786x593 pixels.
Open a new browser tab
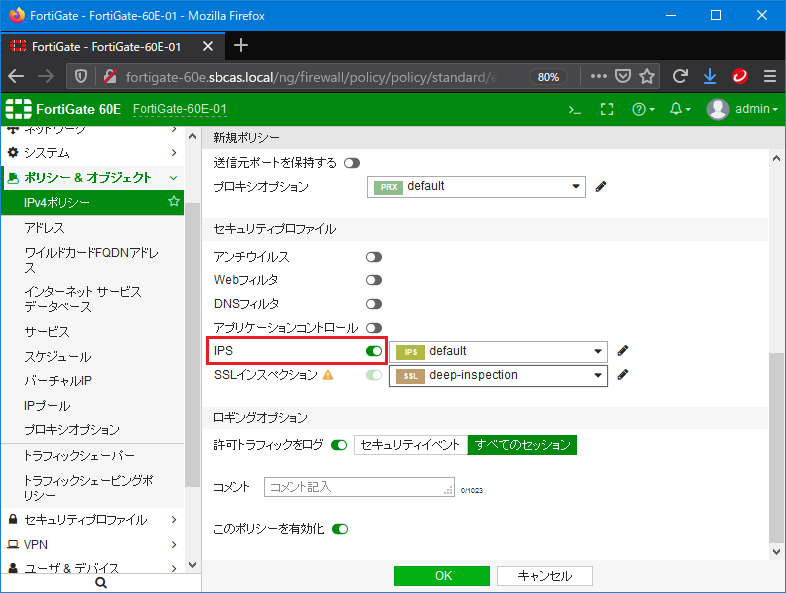[x=241, y=46]
